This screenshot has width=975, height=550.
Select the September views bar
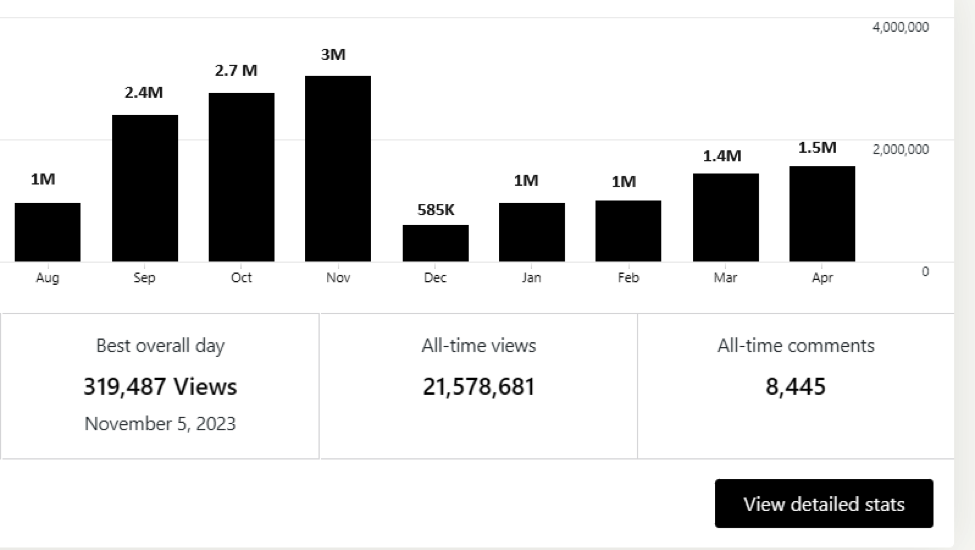click(x=144, y=188)
